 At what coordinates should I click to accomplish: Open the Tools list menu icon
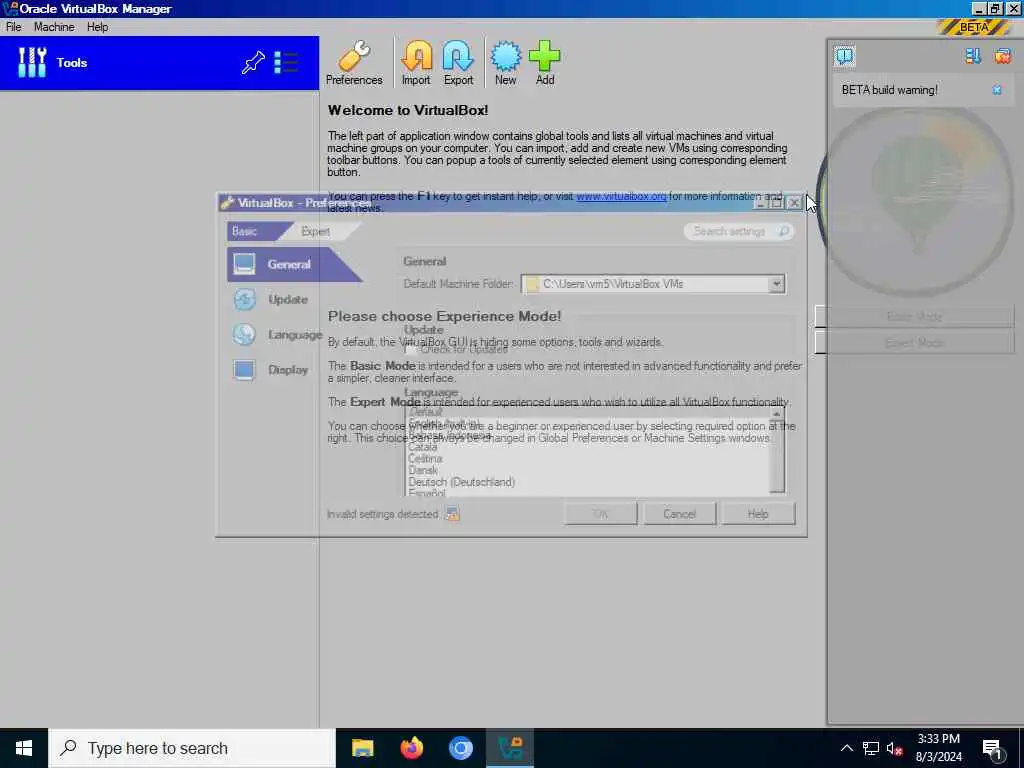[286, 63]
